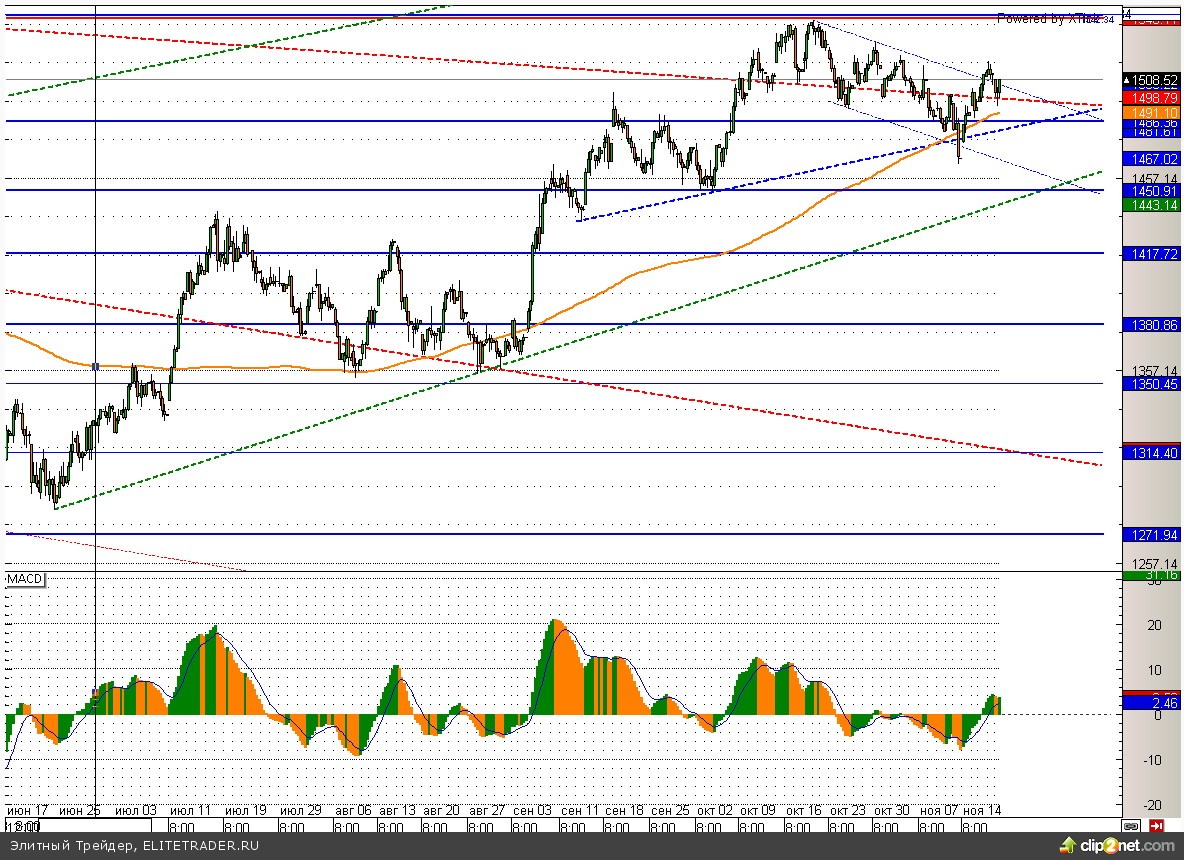Click the date label авг 06
Viewport: 1184px width, 860px height.
pos(353,811)
